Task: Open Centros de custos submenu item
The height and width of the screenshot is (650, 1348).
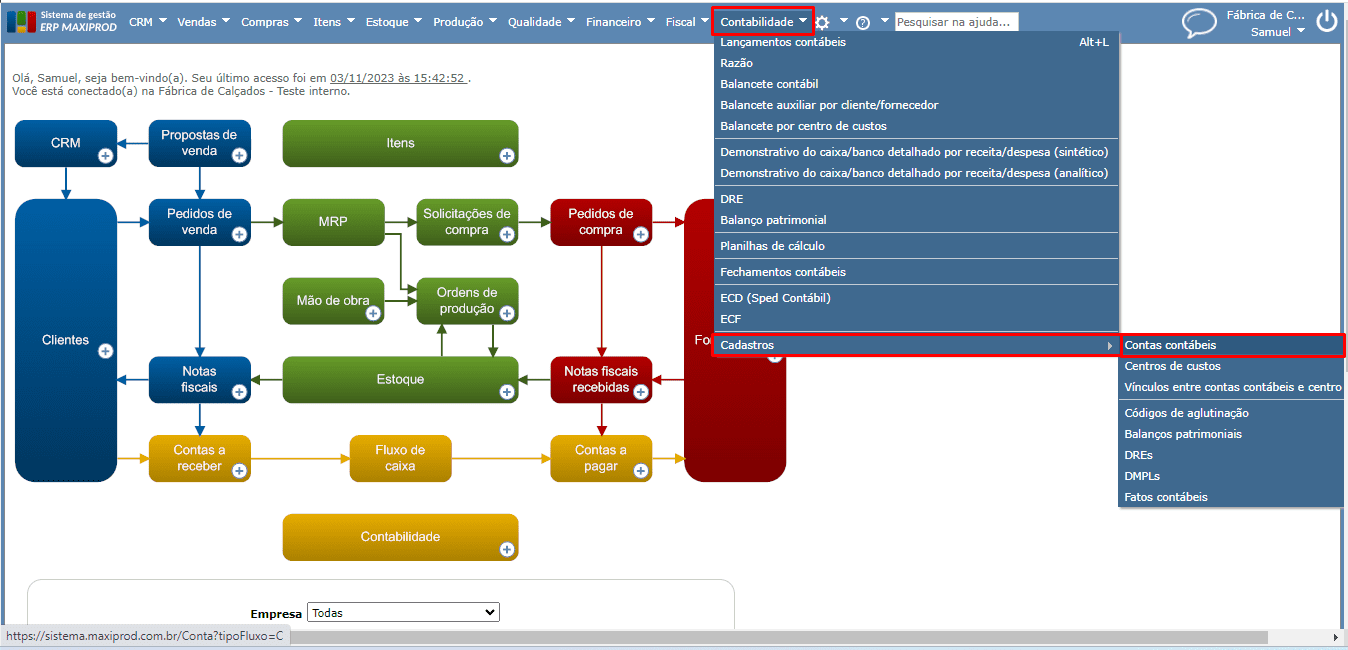Action: pos(1232,366)
